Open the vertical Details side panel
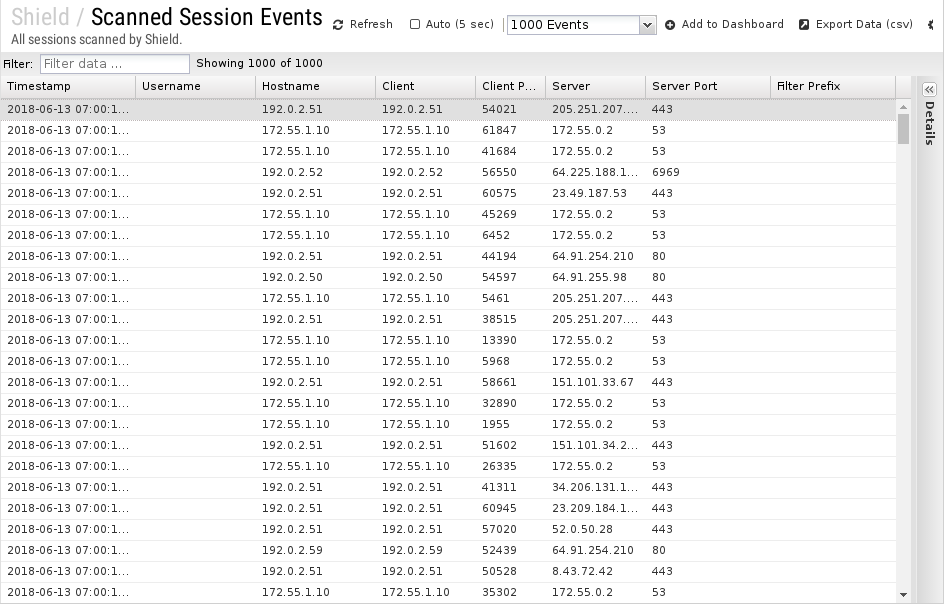This screenshot has width=944, height=604. click(x=930, y=123)
